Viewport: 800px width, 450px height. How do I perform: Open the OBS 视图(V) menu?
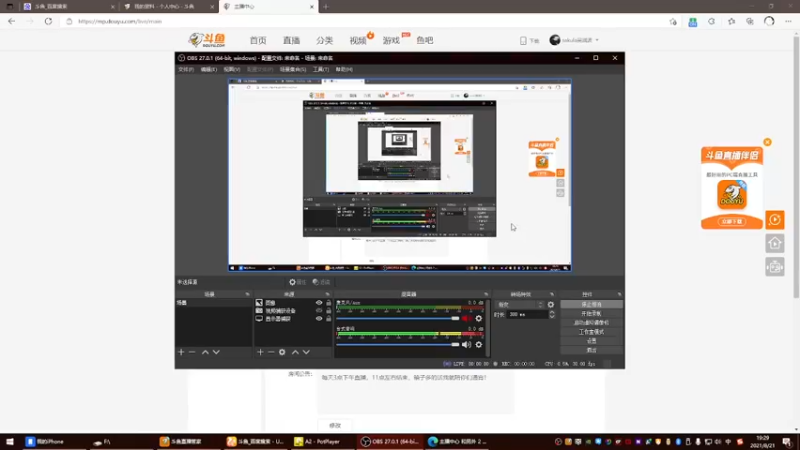232,69
